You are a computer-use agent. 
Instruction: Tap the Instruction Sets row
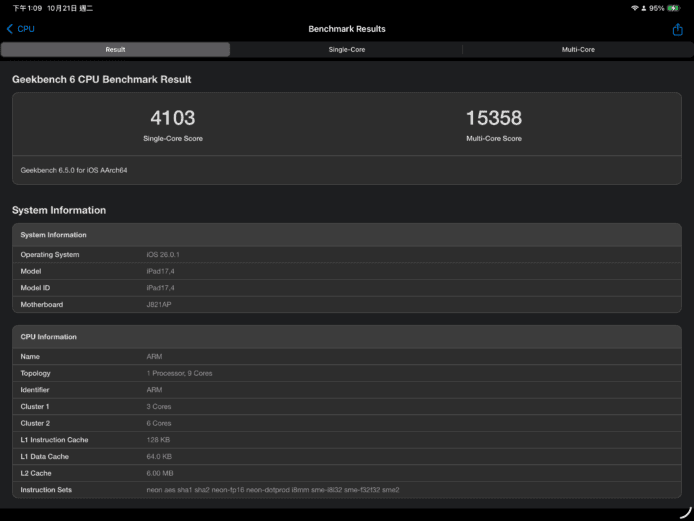(346, 490)
